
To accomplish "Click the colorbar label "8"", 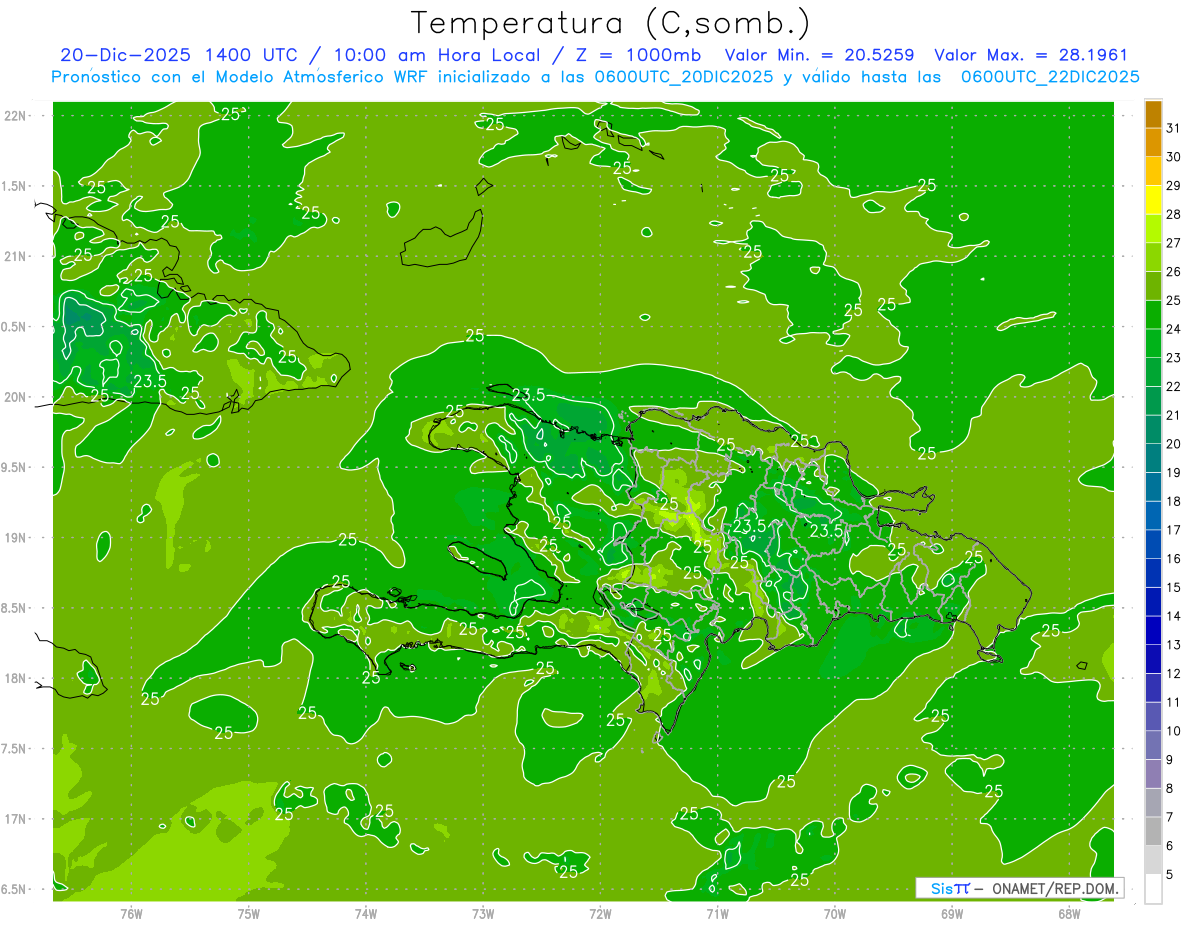I will click(1170, 788).
